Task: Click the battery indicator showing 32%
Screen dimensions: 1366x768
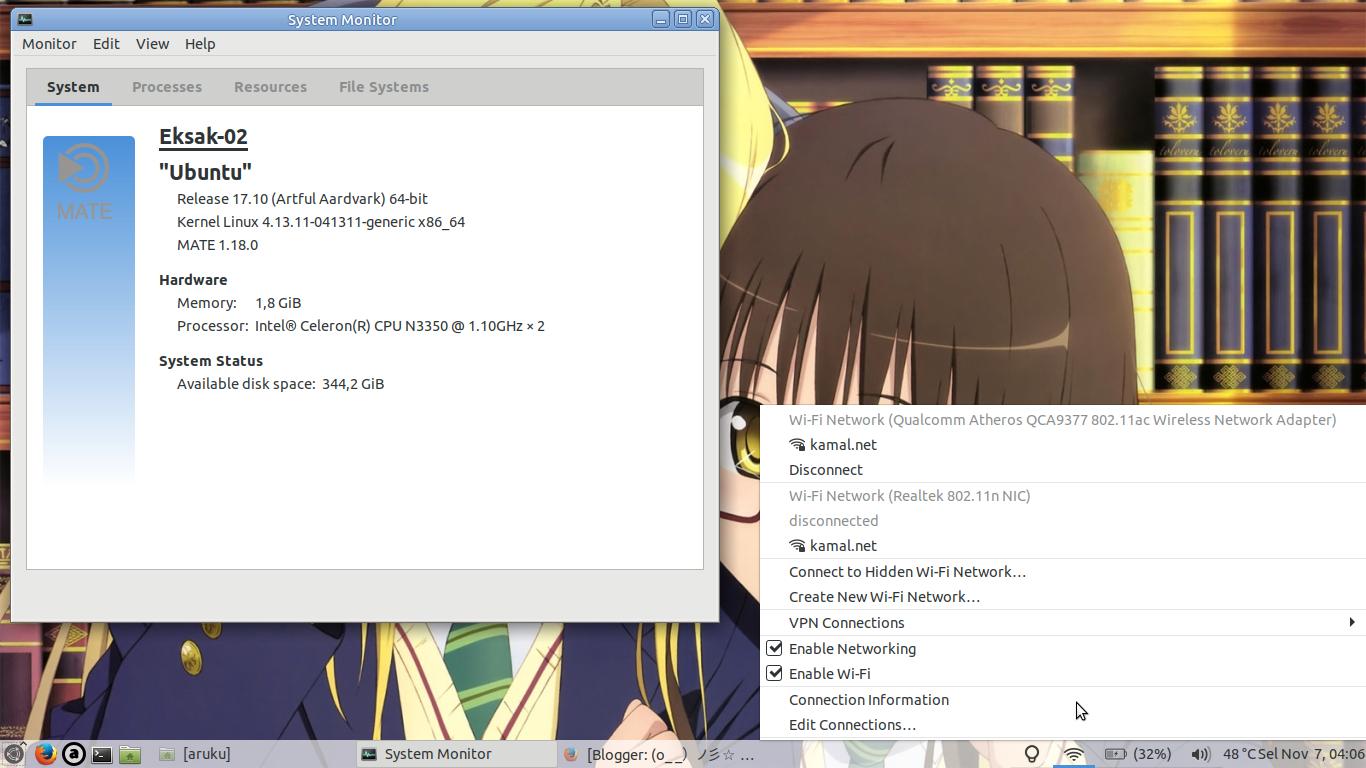Action: click(x=1138, y=754)
